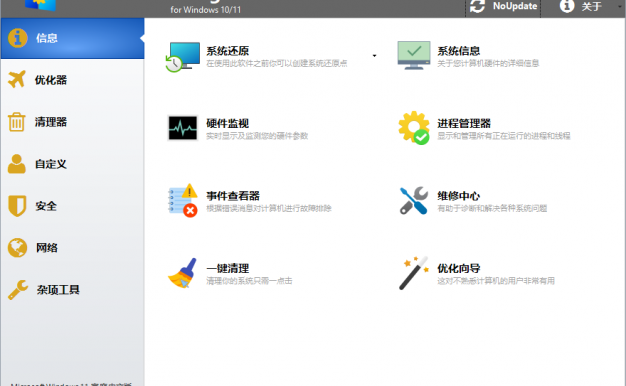Click description 这对不熟悉计算机的用户非常有用
This screenshot has height=386, width=626.
[496, 281]
